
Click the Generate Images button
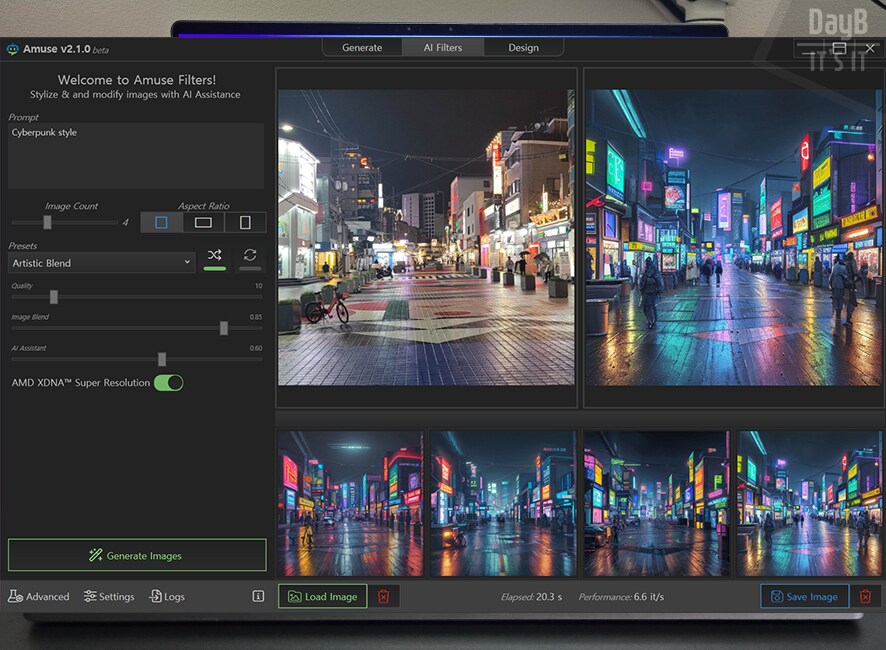coord(137,556)
